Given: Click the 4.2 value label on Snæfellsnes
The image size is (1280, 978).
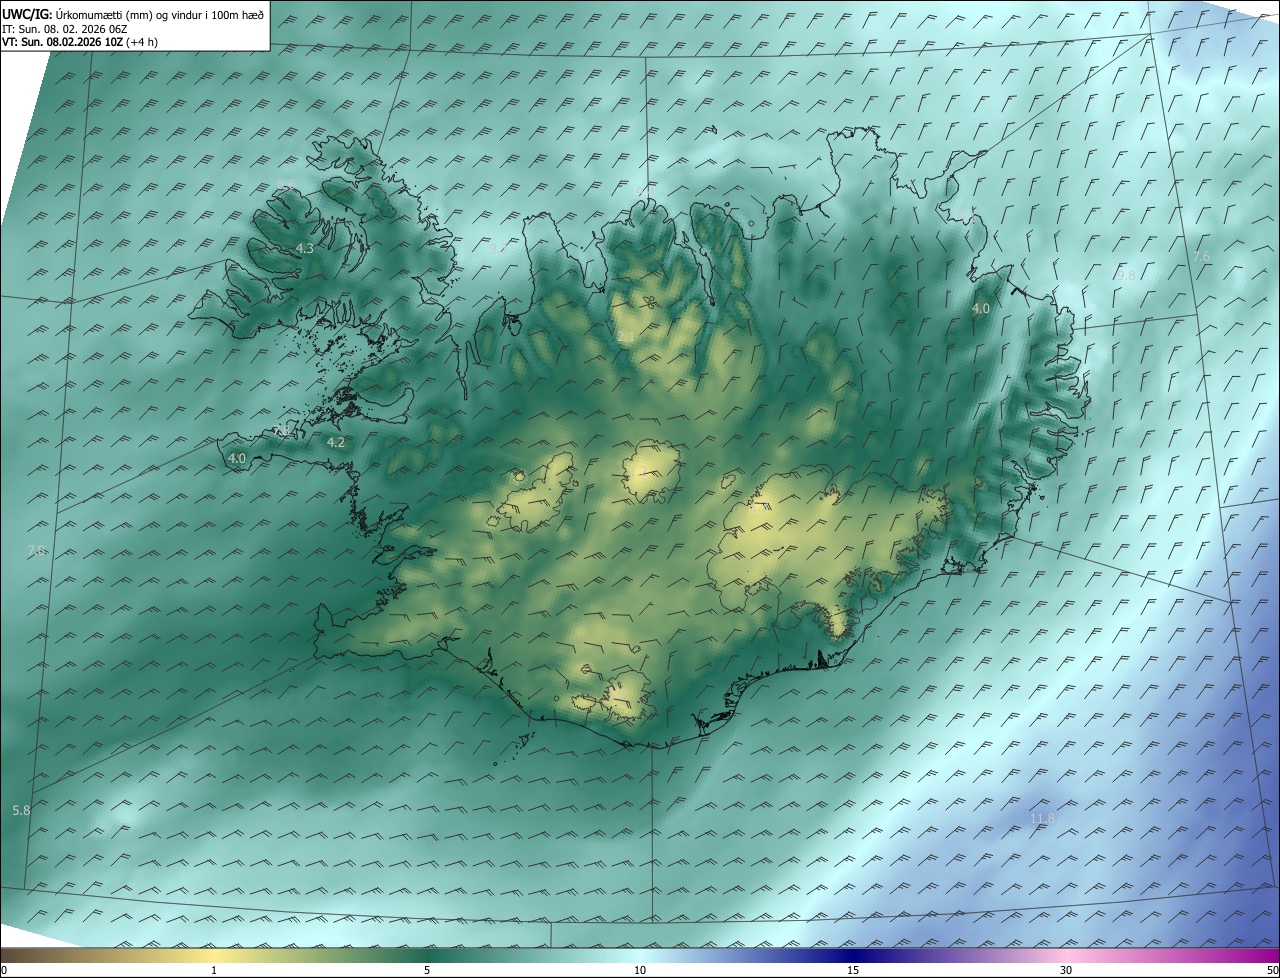Looking at the screenshot, I should pos(336,442).
